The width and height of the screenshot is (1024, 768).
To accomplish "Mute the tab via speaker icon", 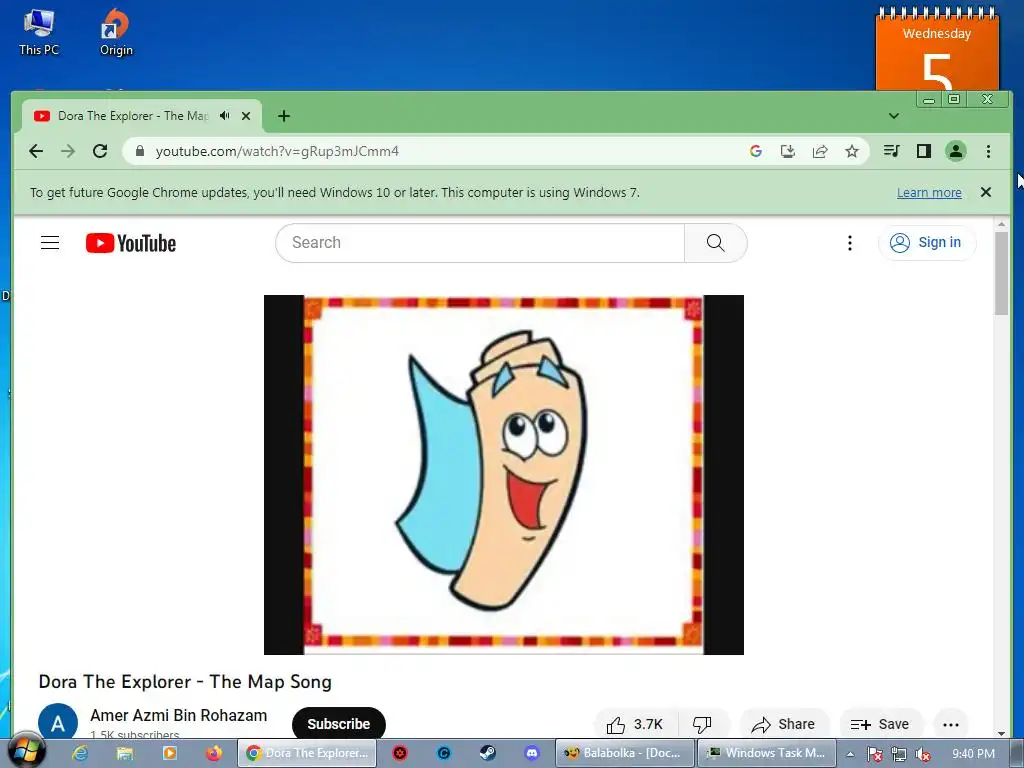I will coord(225,116).
